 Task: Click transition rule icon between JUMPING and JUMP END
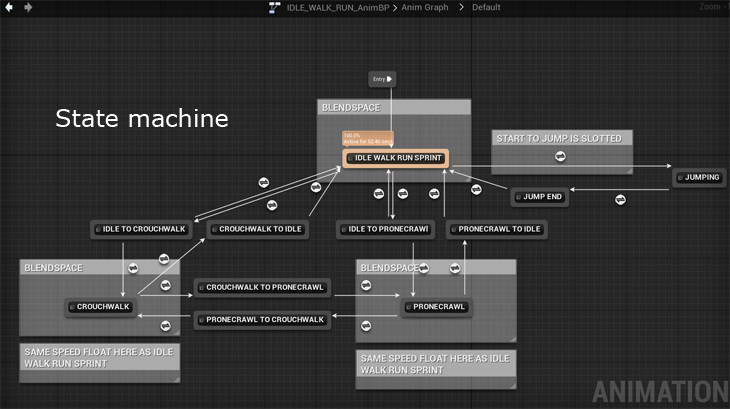coord(620,200)
